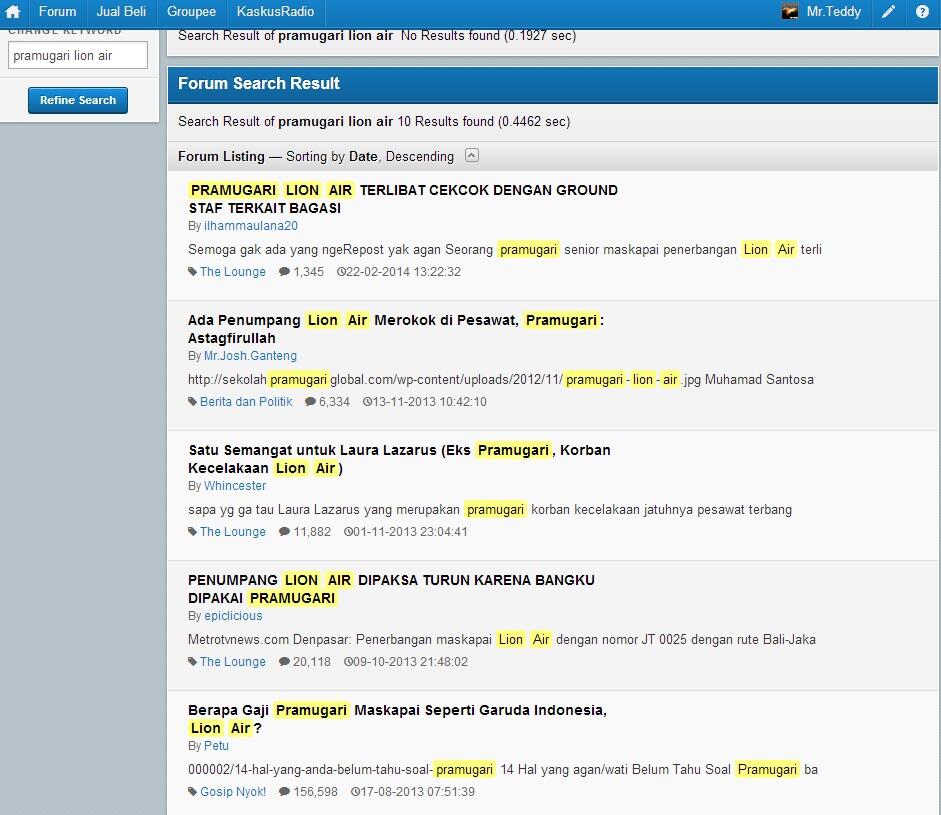
Task: Click Mr.Teddy username in navbar
Action: (834, 12)
